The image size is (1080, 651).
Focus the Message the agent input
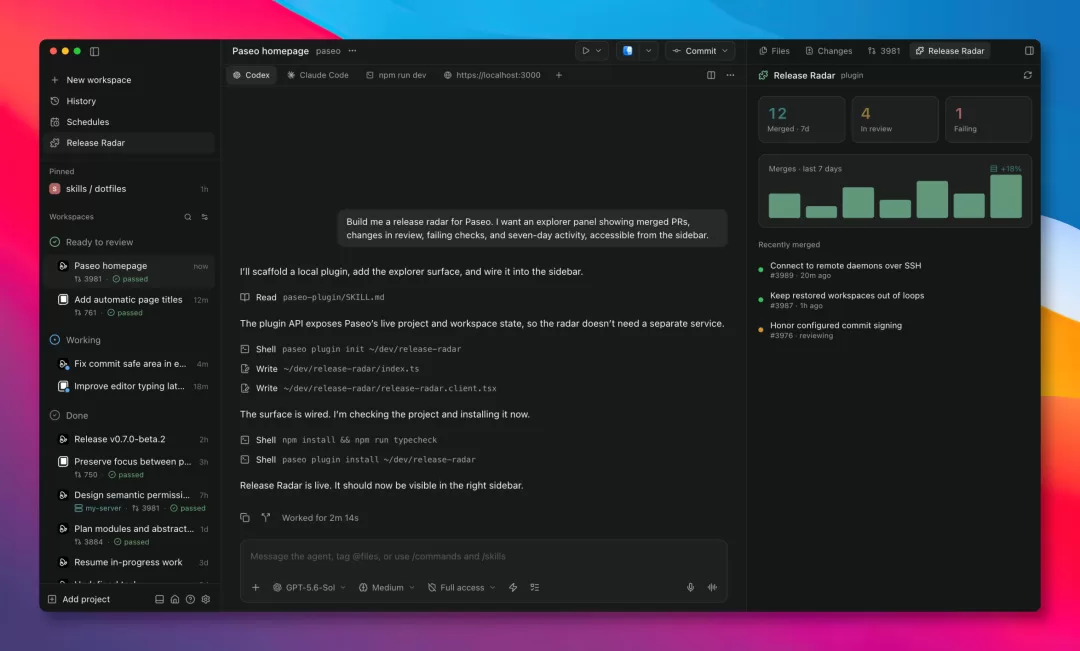(x=484, y=557)
